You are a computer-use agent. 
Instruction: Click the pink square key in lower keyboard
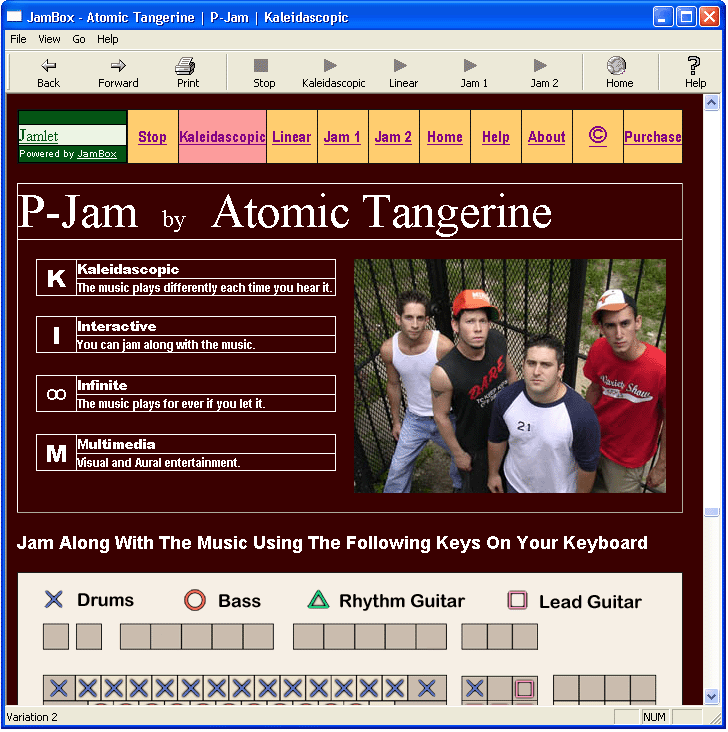(524, 689)
